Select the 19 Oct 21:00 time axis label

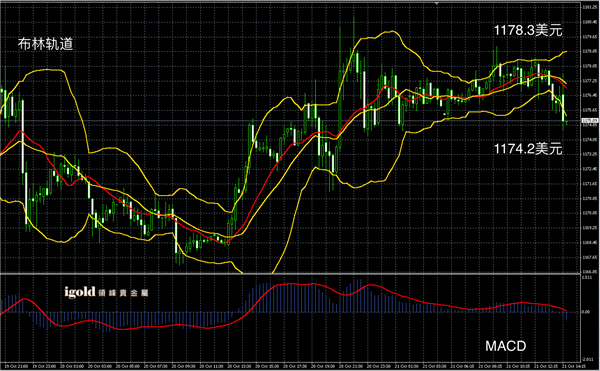click(x=16, y=366)
